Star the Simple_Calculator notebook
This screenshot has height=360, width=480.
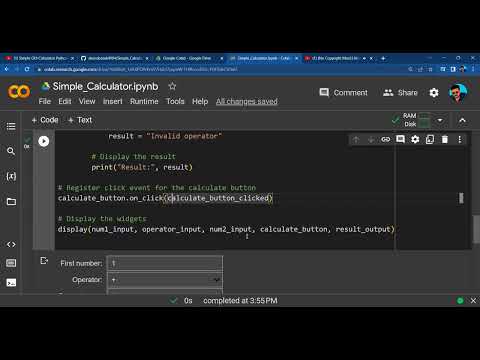click(x=172, y=86)
